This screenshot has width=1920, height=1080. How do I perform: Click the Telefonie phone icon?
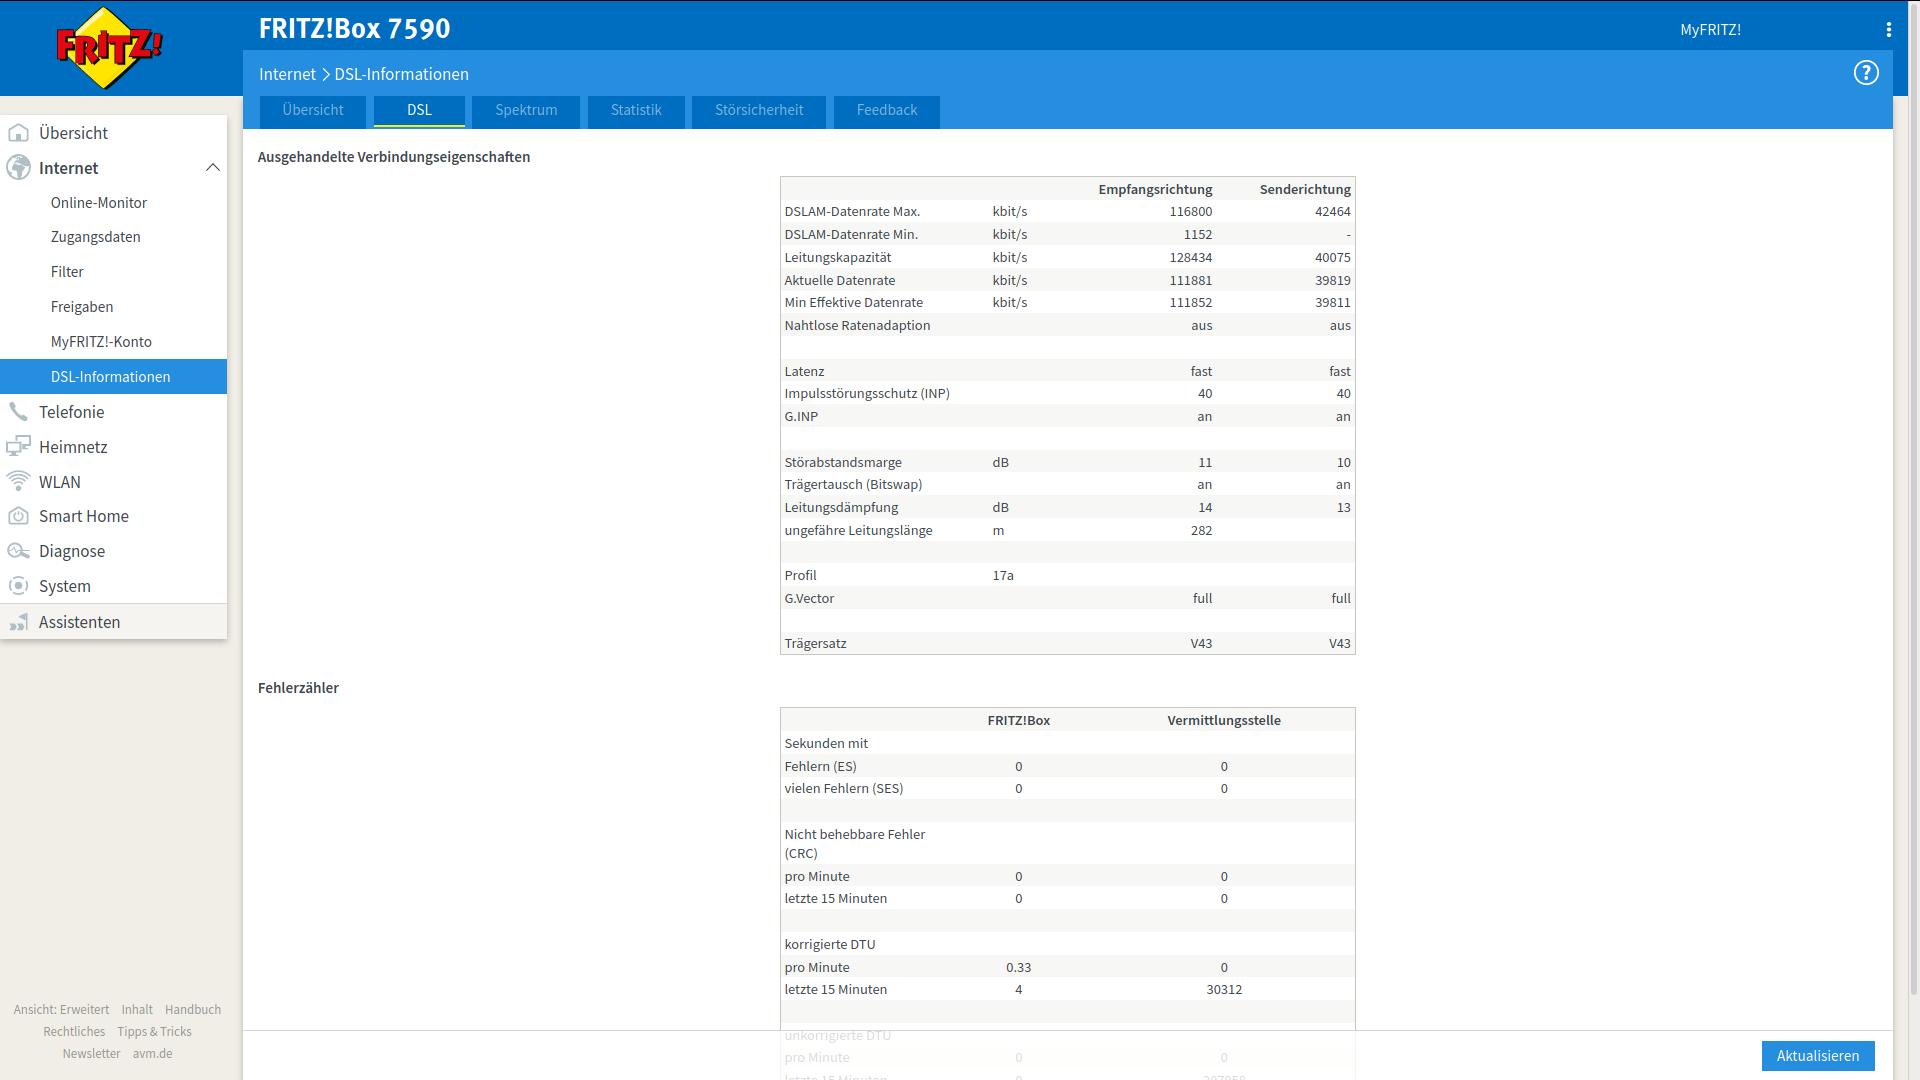[18, 412]
